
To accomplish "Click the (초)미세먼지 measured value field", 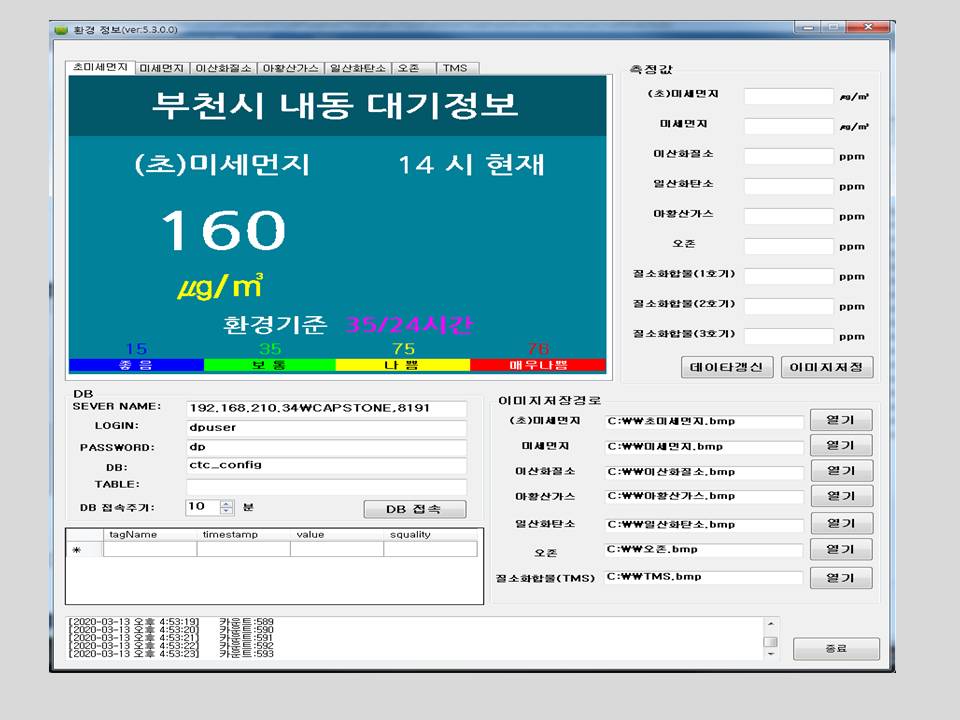I will (x=789, y=96).
